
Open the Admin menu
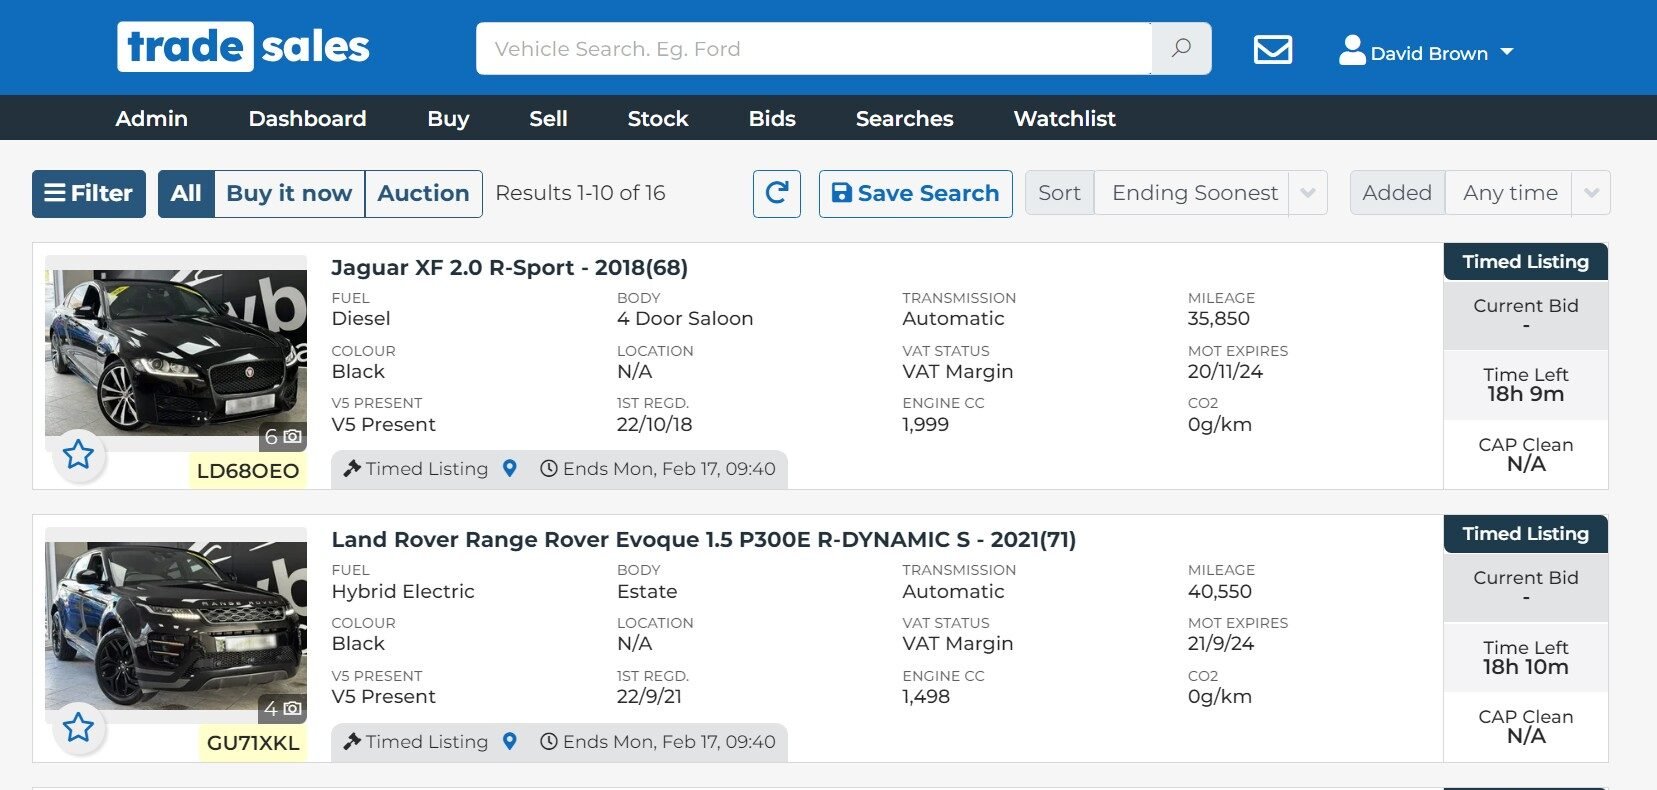tap(151, 118)
